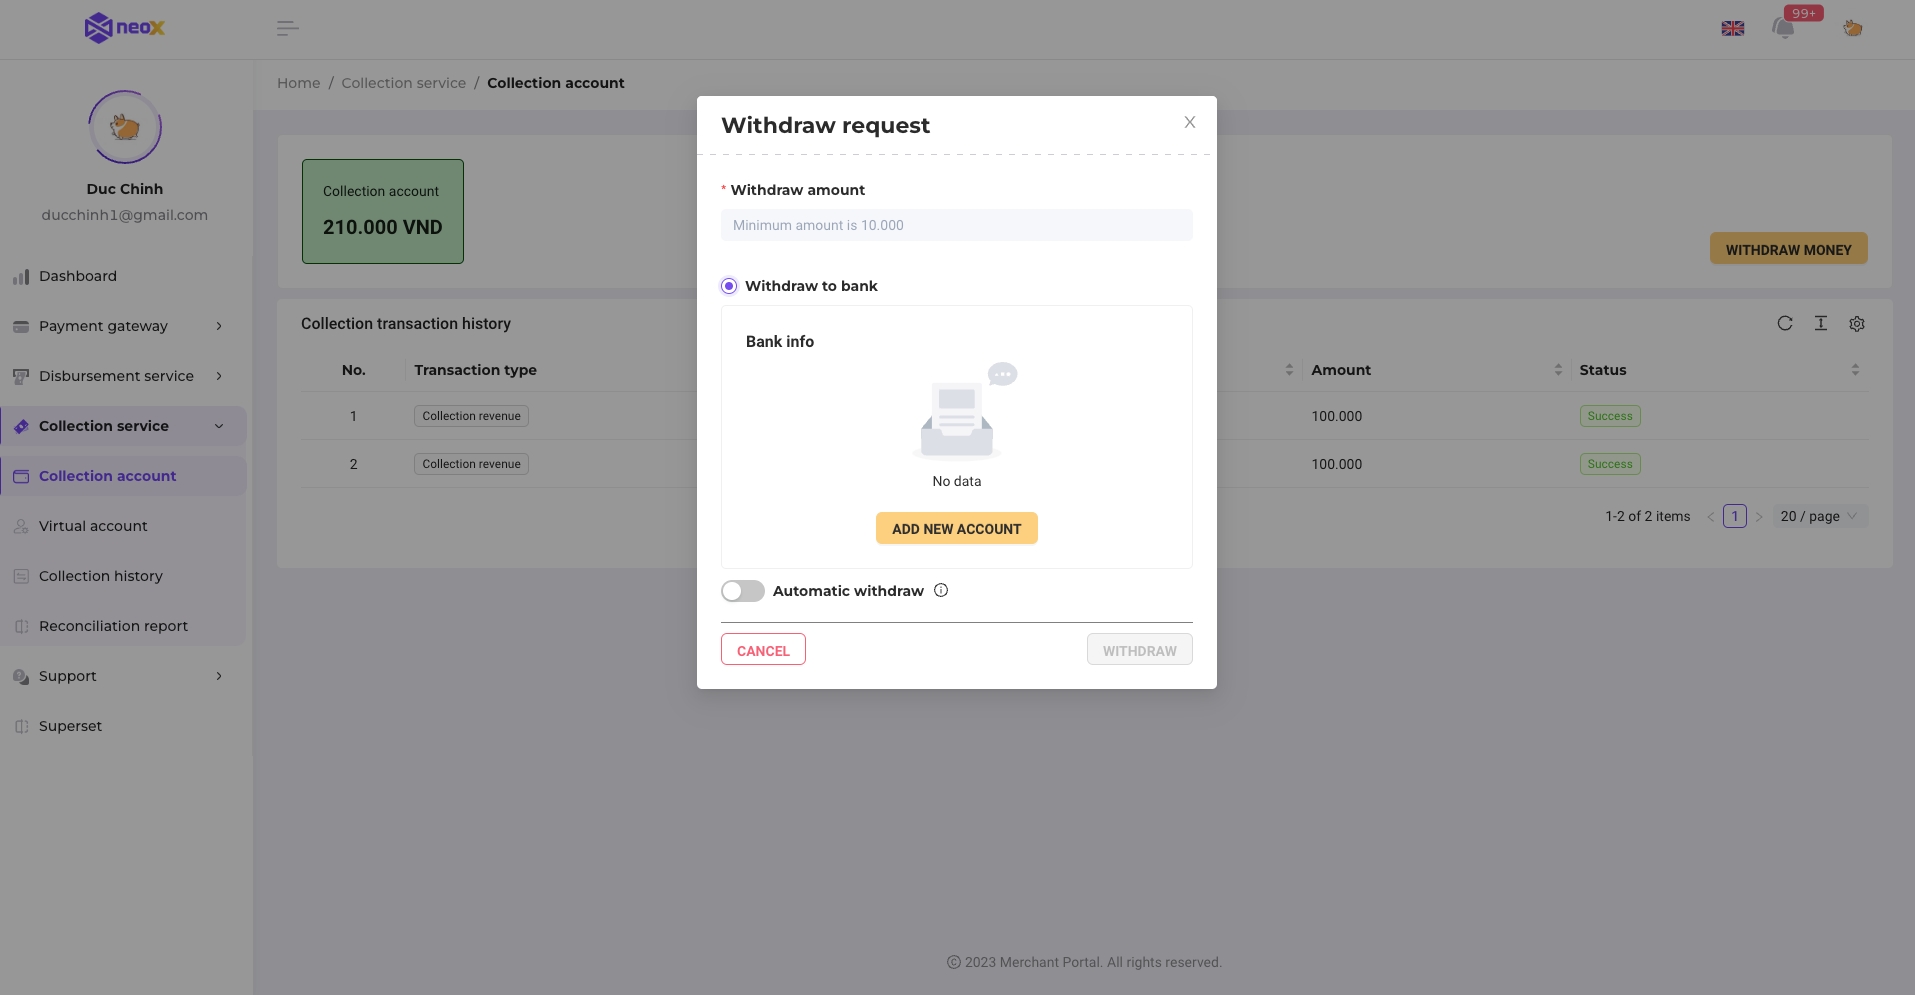
Task: Click the info icon beside Automatic withdraw
Action: coord(940,590)
